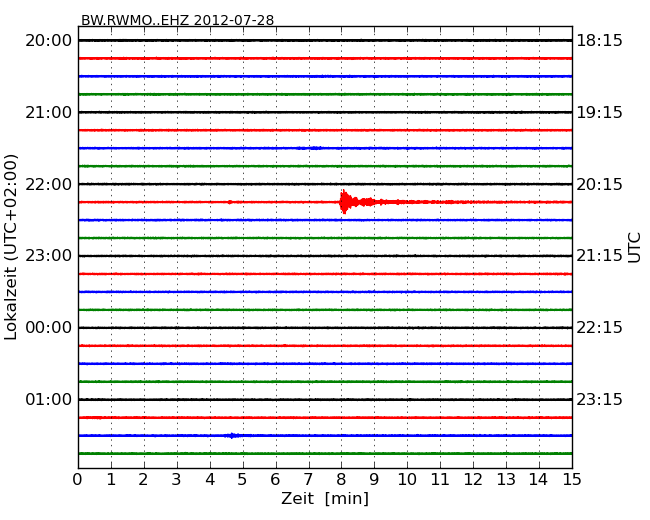Click x-axis tick label 5
Image resolution: width=650 pixels, height=520 pixels.
243,480
